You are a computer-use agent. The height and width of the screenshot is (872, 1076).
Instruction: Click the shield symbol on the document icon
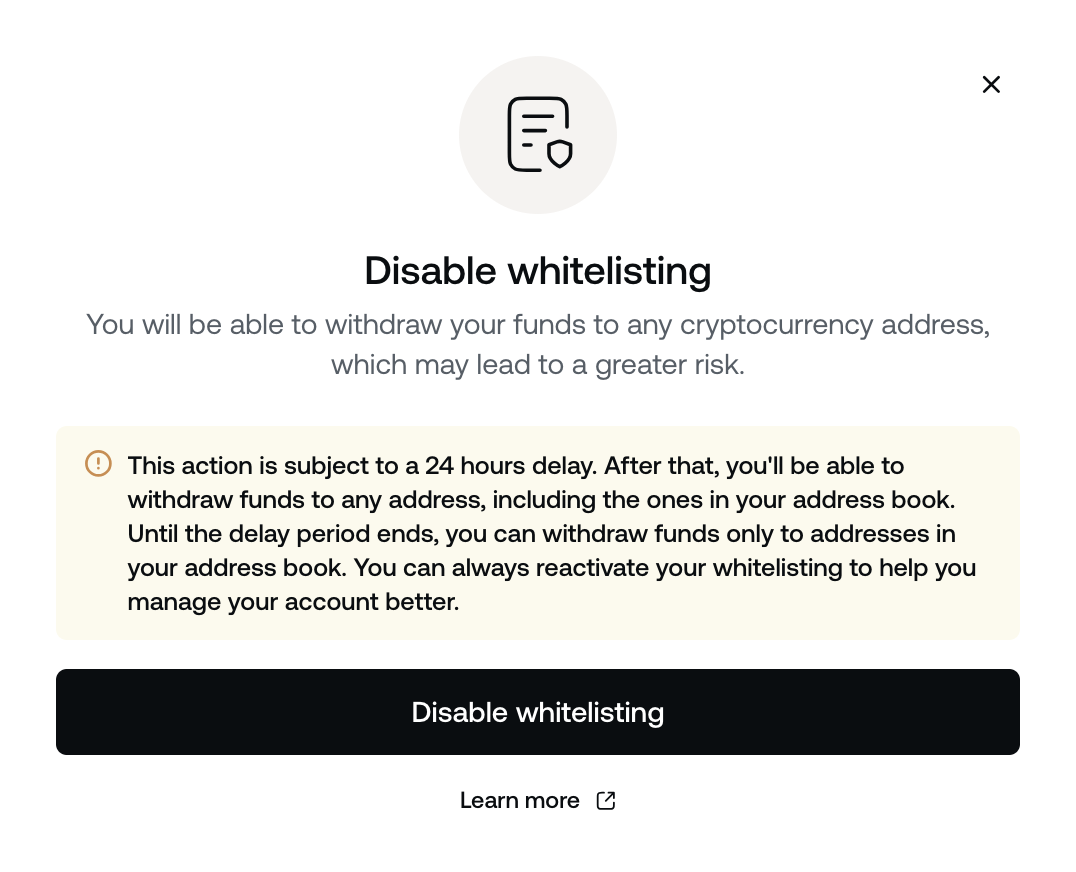[562, 155]
